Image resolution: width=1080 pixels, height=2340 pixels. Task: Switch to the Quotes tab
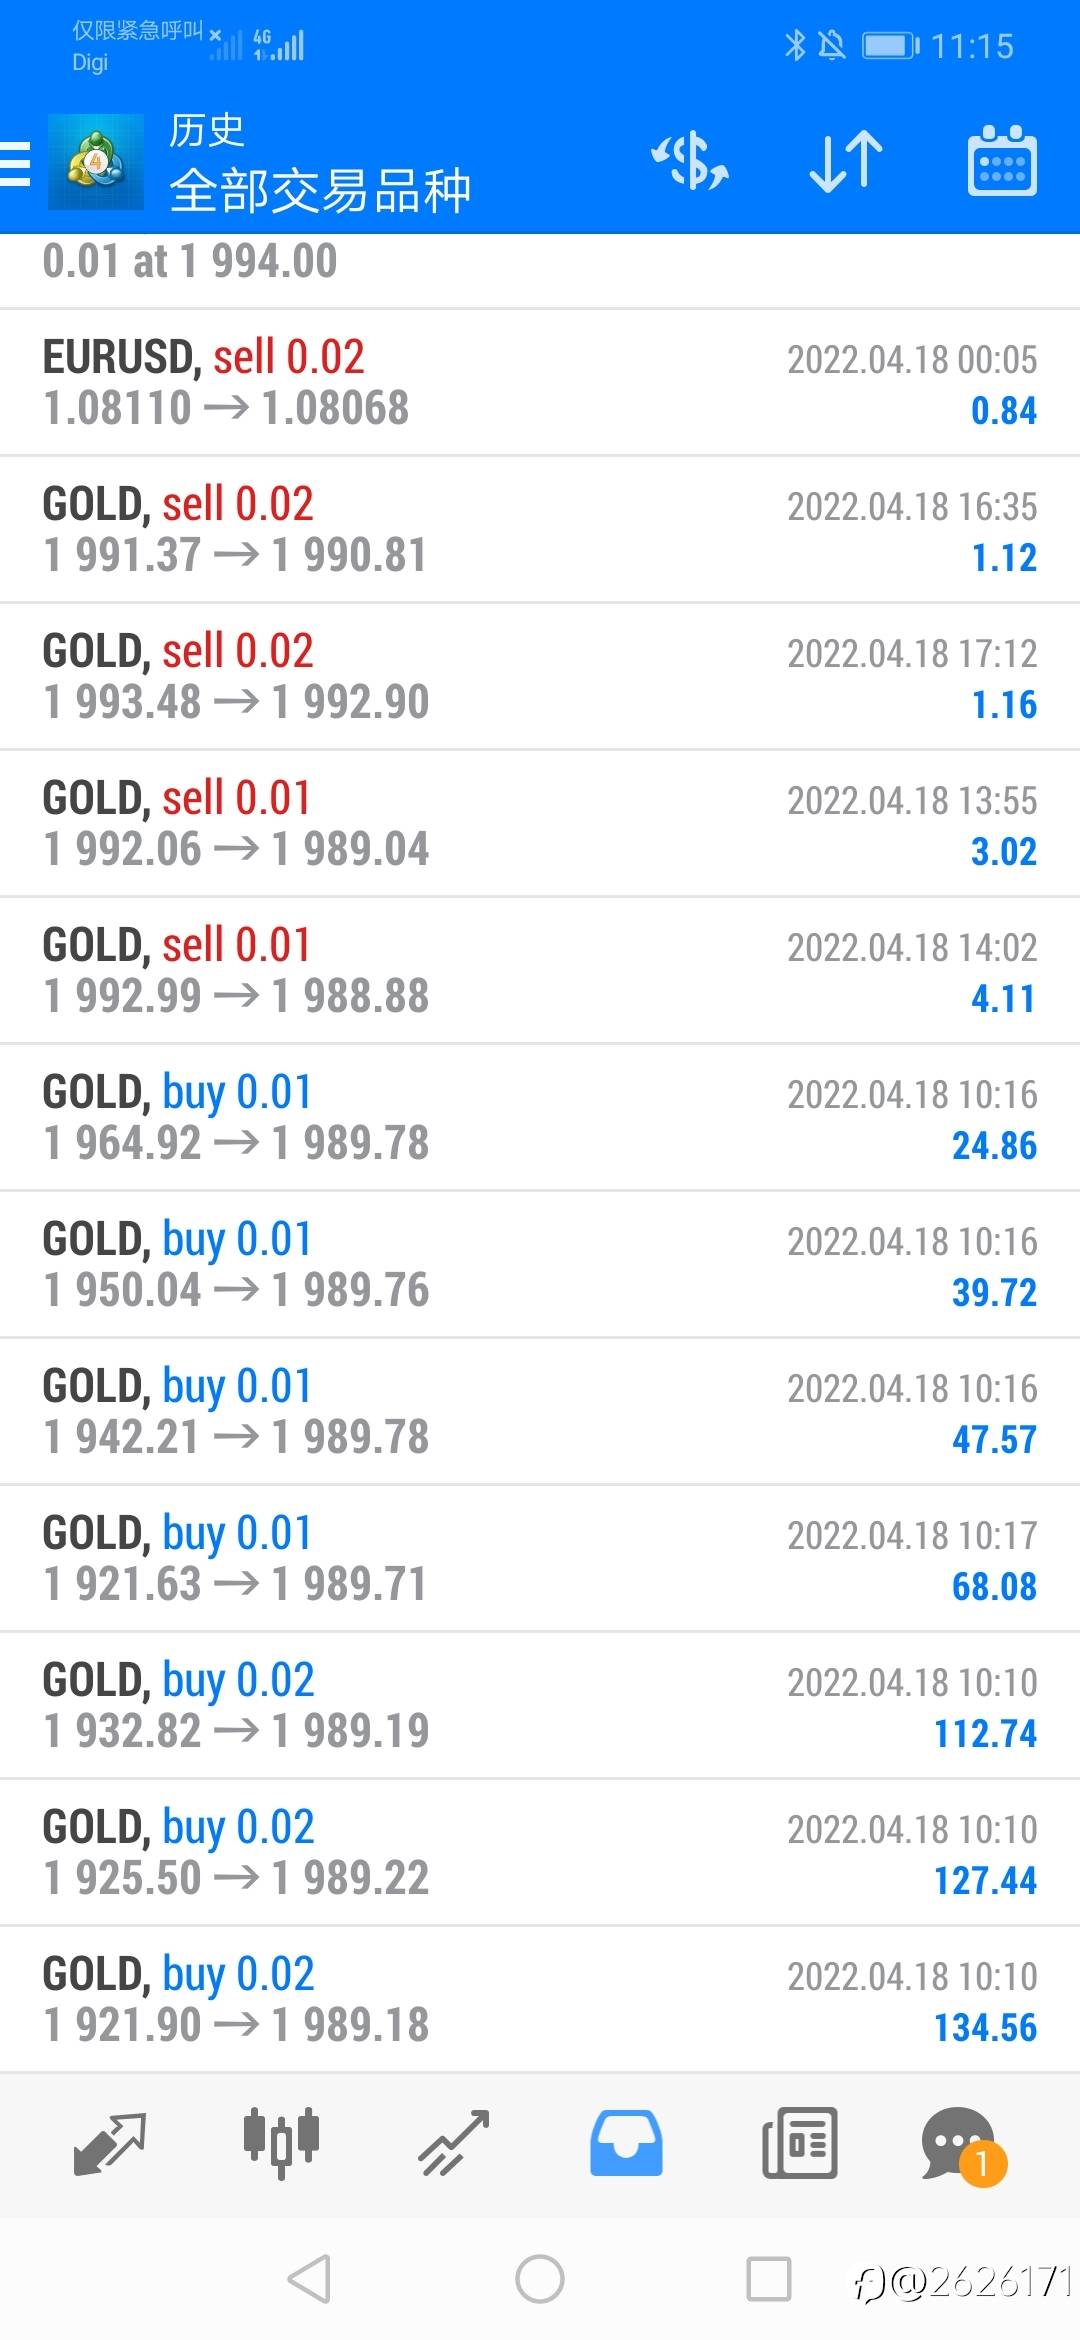(110, 2143)
